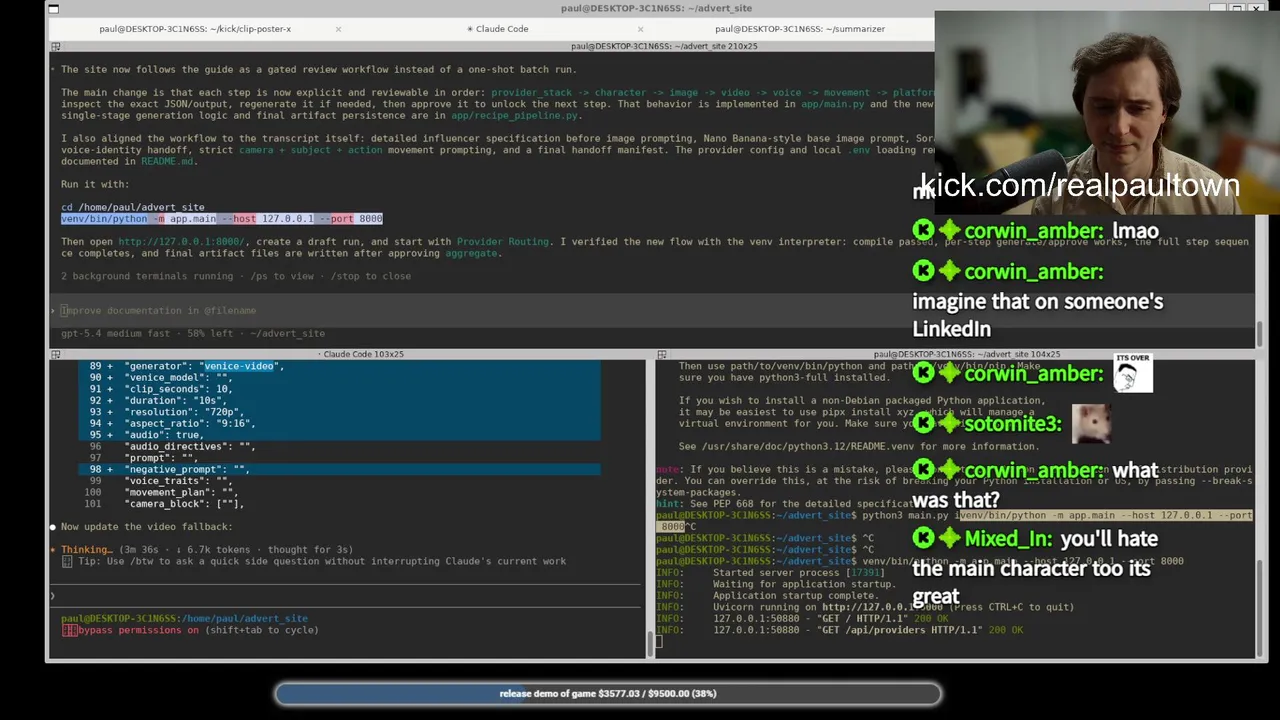The image size is (1280, 720).
Task: Click the Uvicorn http://127.0.0.1:8000 link
Action: point(881,607)
